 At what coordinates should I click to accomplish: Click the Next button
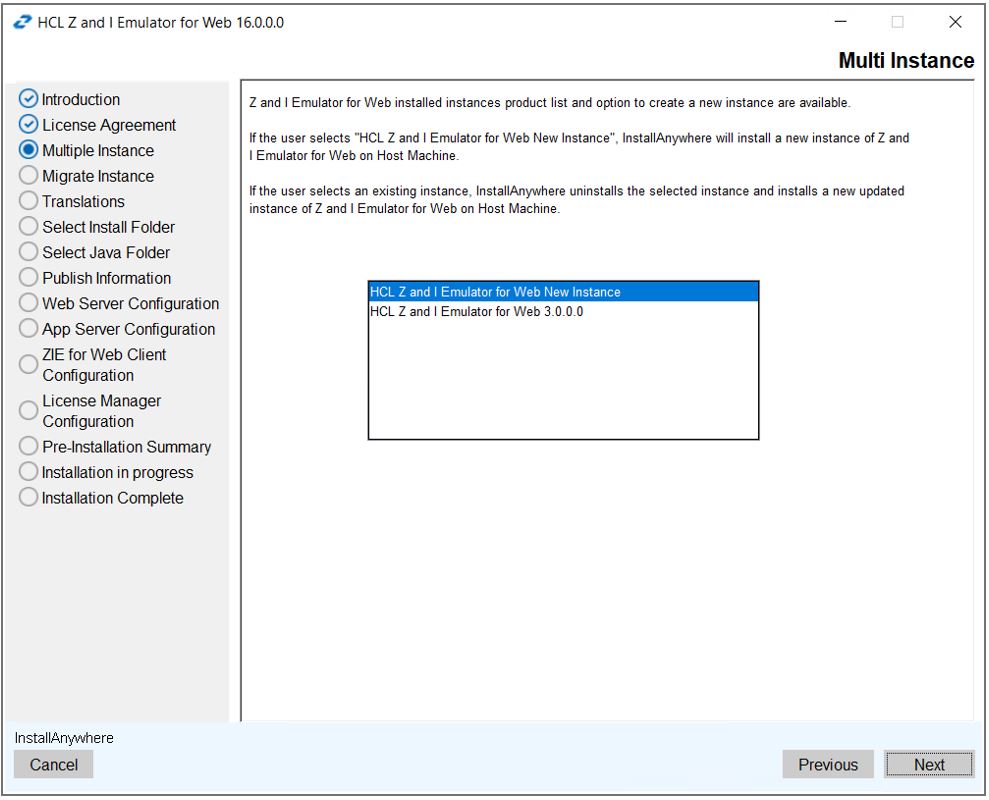pos(928,764)
